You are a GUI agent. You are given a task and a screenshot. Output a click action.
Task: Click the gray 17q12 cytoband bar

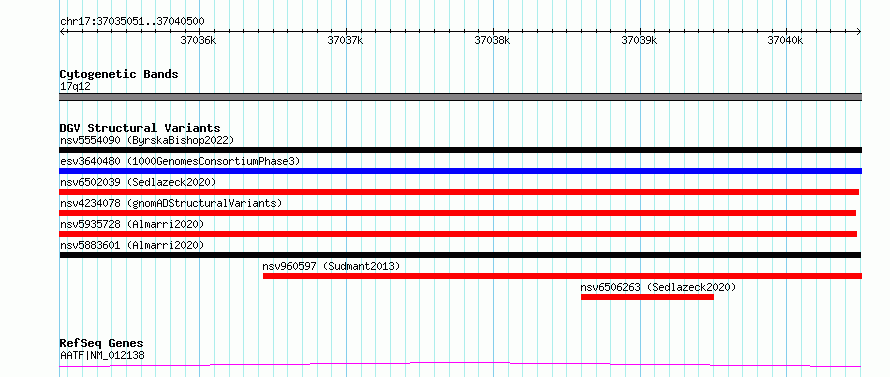pos(460,97)
